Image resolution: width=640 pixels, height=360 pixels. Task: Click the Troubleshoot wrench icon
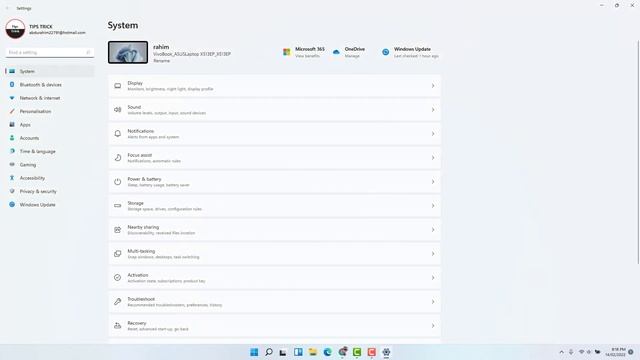118,302
